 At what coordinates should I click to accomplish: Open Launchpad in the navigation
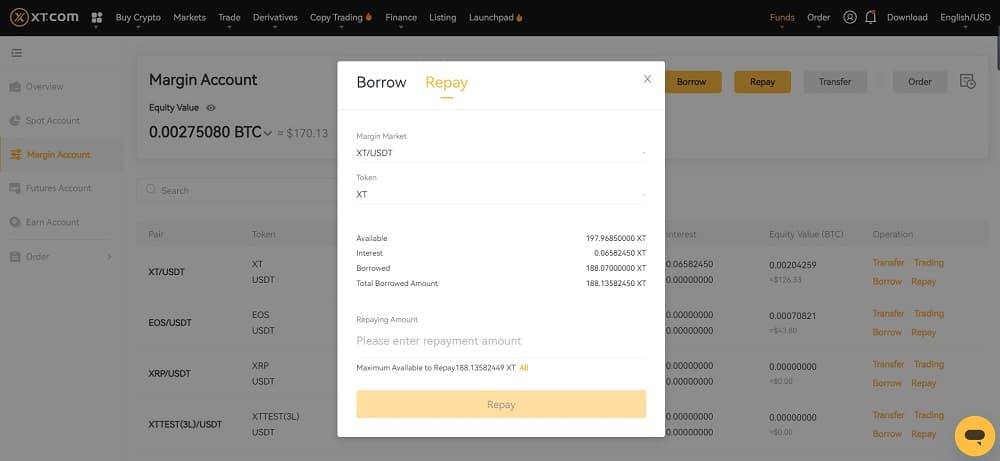click(x=496, y=17)
